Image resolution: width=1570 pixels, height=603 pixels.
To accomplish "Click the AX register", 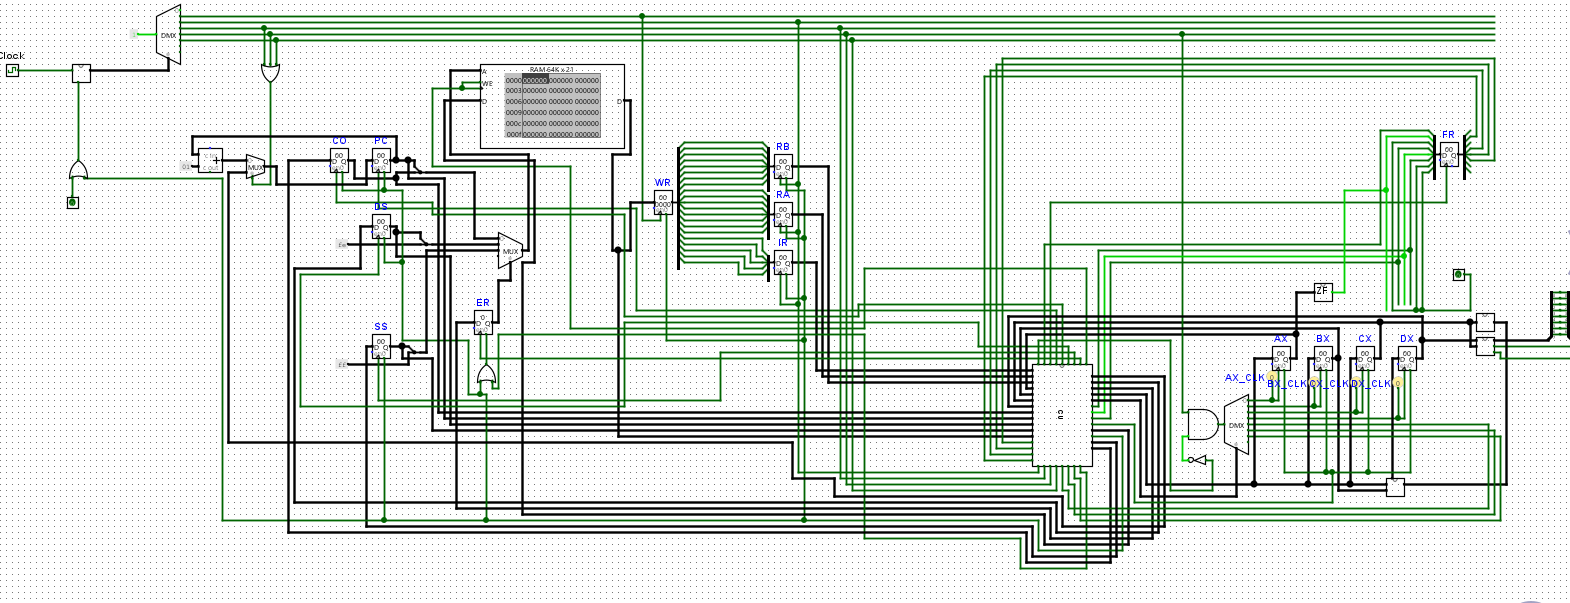I will [x=1281, y=359].
